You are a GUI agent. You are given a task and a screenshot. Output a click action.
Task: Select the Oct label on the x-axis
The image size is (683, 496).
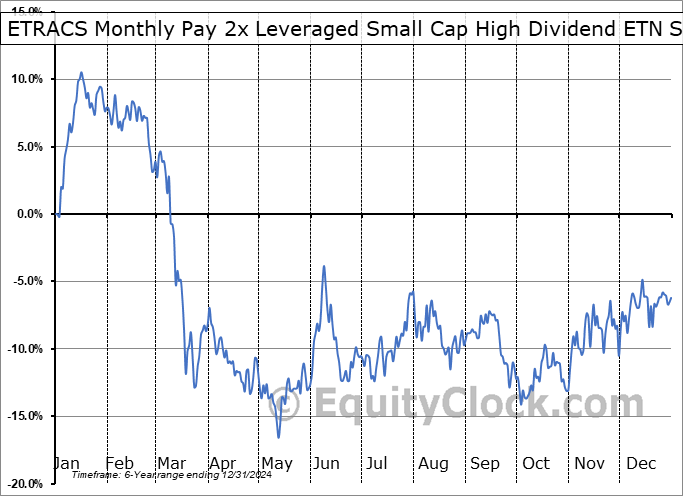click(537, 463)
